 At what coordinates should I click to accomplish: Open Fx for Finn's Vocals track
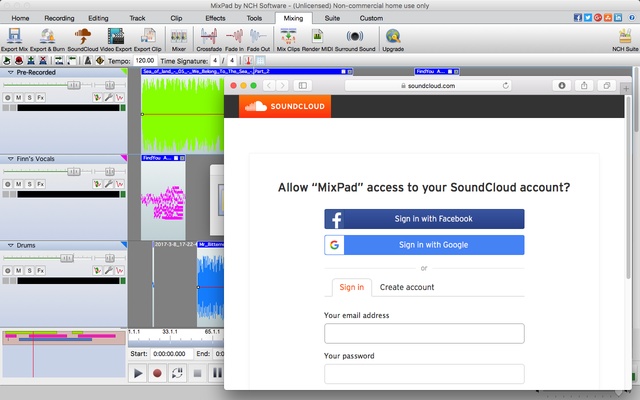pyautogui.click(x=40, y=184)
